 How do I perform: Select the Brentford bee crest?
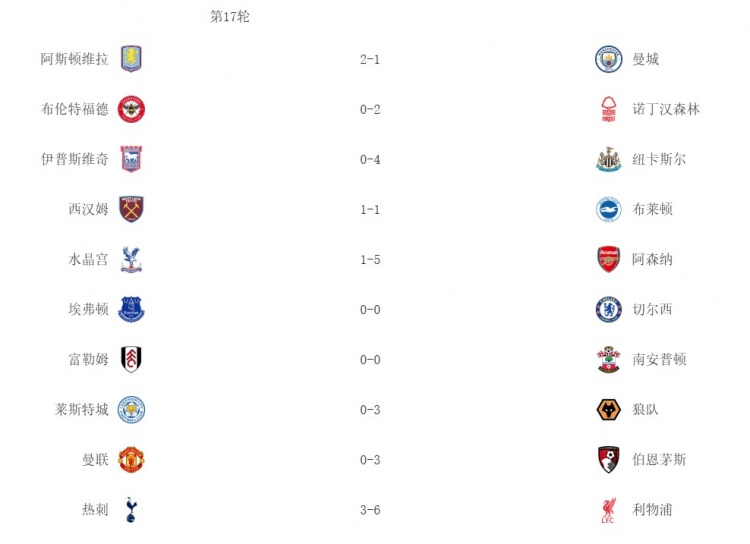point(131,109)
